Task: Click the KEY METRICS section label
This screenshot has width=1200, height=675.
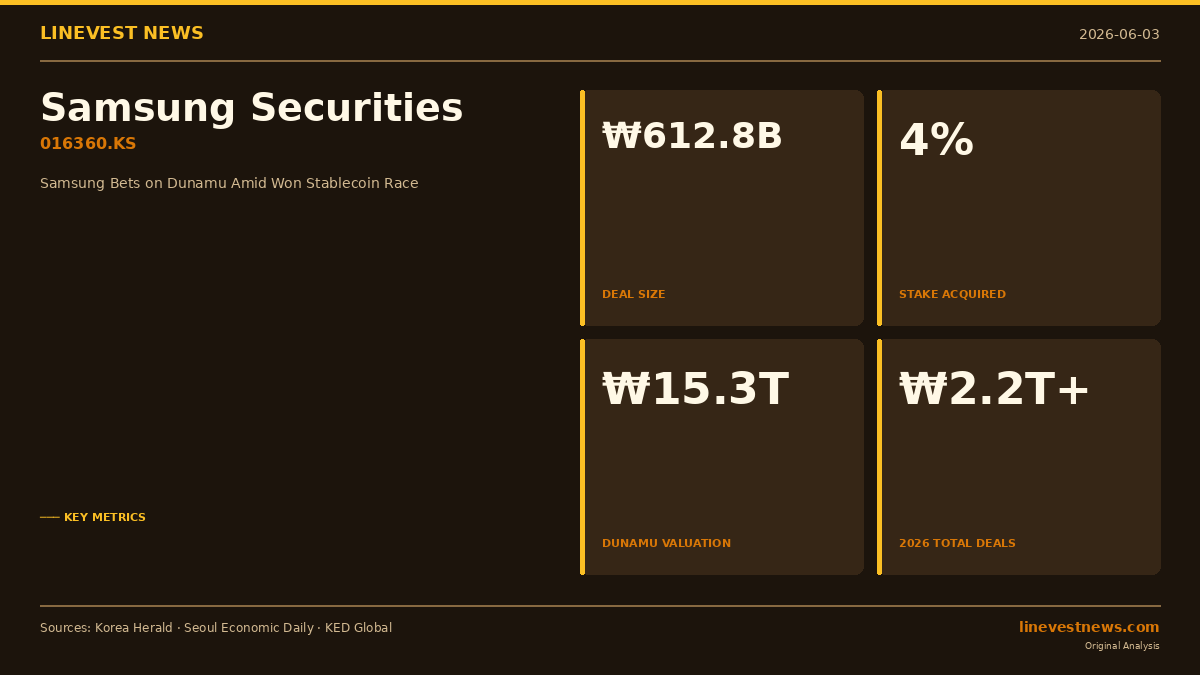Action: 105,518
